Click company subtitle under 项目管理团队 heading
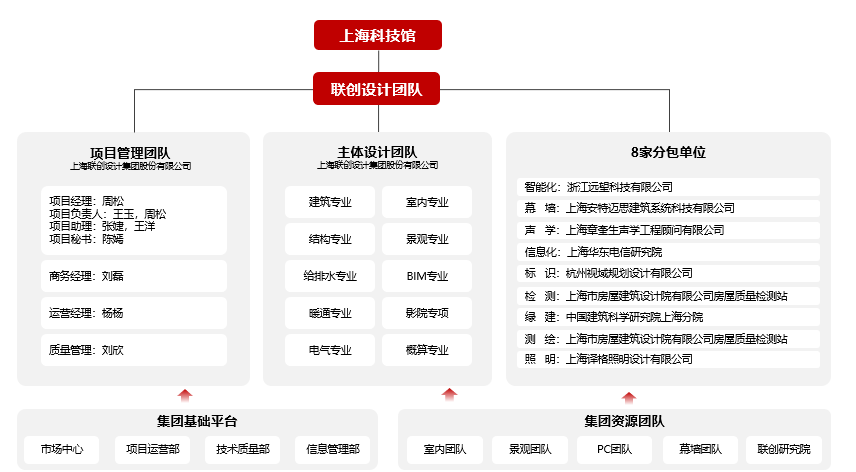856x472 pixels. [130, 166]
